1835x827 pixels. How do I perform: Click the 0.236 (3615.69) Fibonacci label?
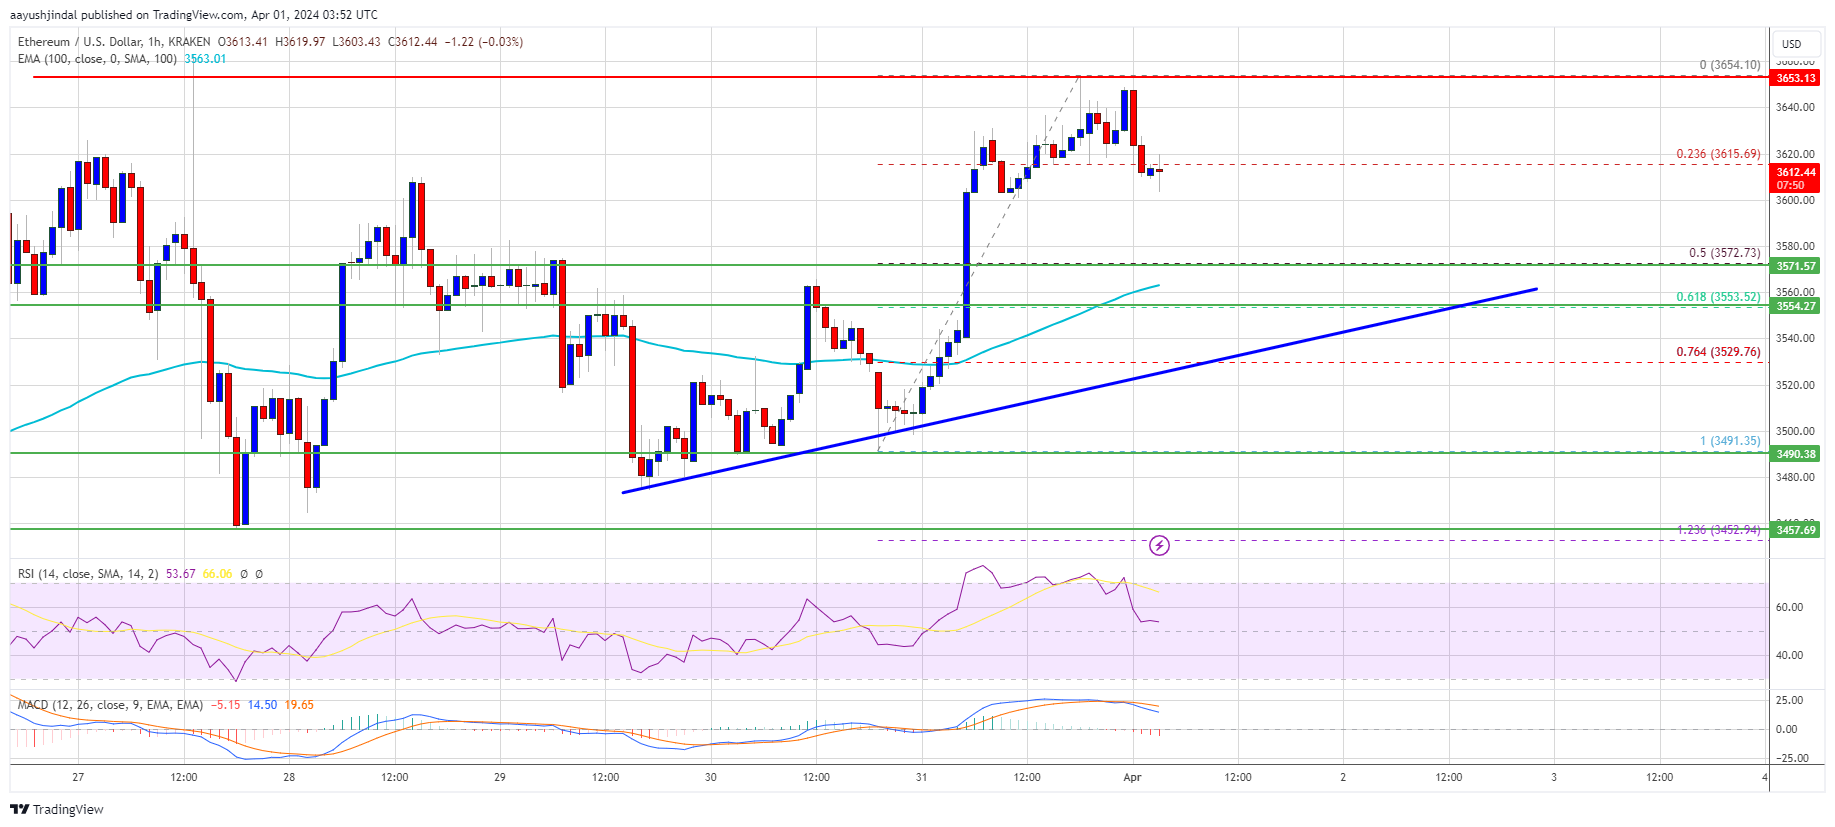coord(1718,154)
